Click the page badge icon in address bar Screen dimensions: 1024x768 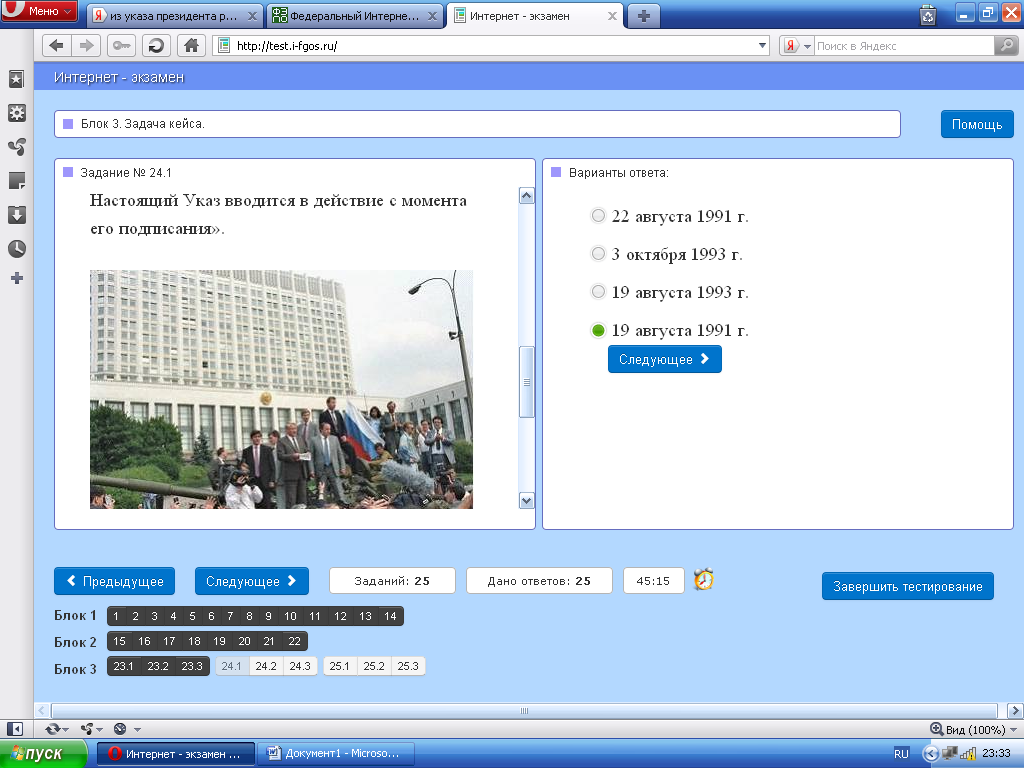(x=224, y=46)
